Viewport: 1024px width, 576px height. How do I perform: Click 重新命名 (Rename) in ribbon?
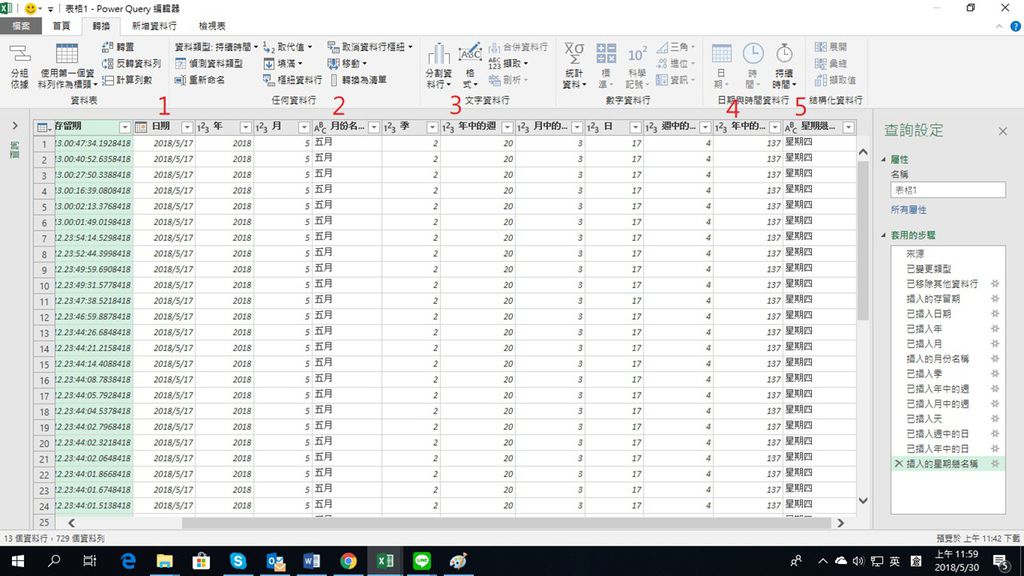pyautogui.click(x=200, y=80)
